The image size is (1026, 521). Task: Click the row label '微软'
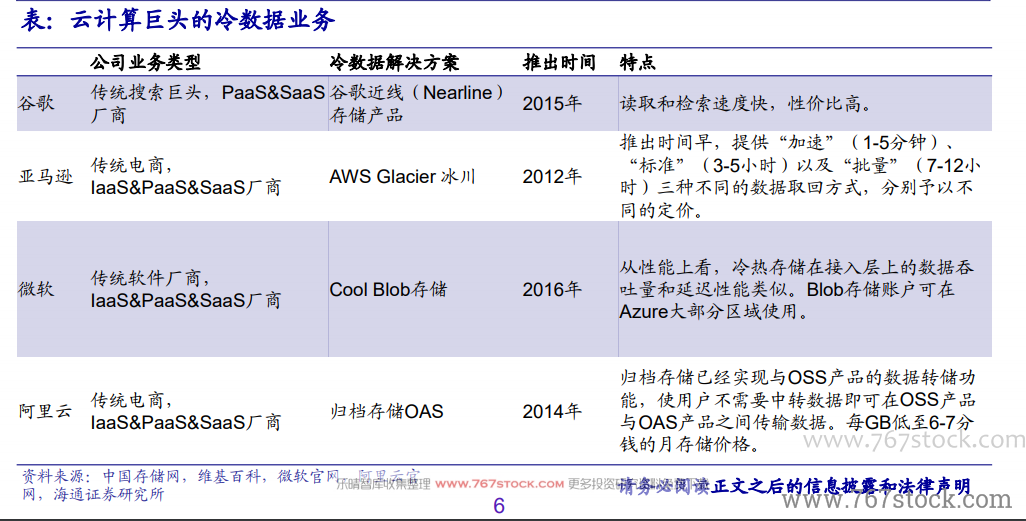click(37, 289)
